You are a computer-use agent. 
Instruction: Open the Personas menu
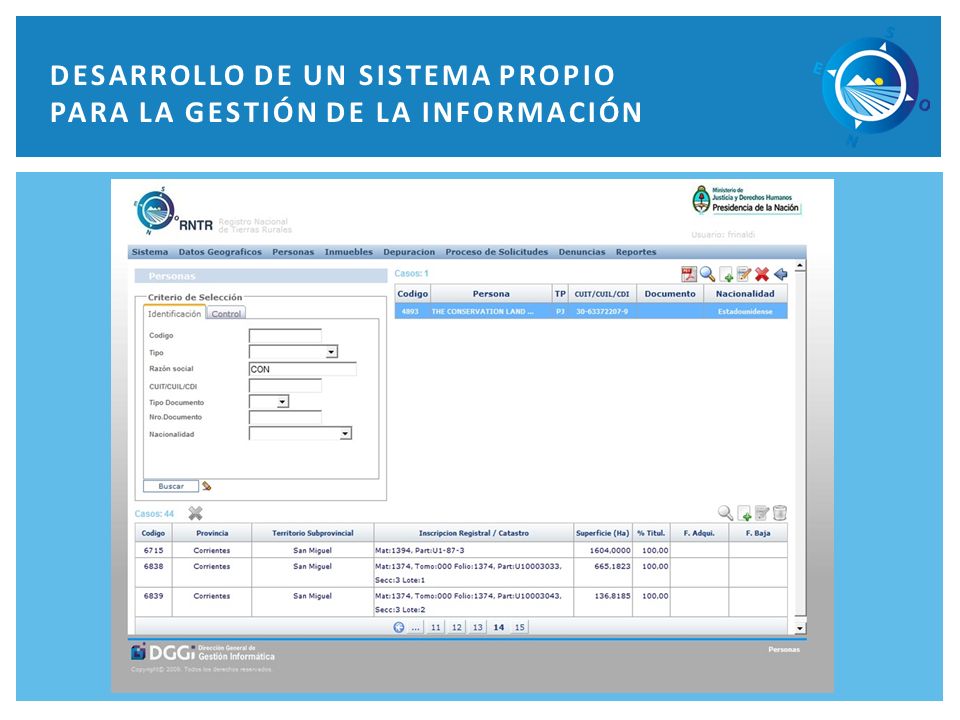[x=293, y=252]
